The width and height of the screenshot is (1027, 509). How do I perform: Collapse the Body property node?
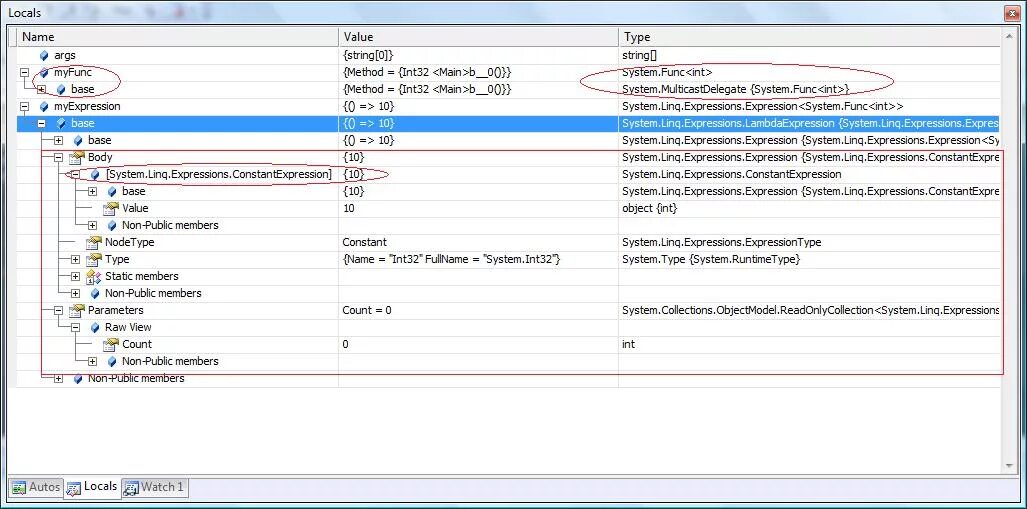58,158
